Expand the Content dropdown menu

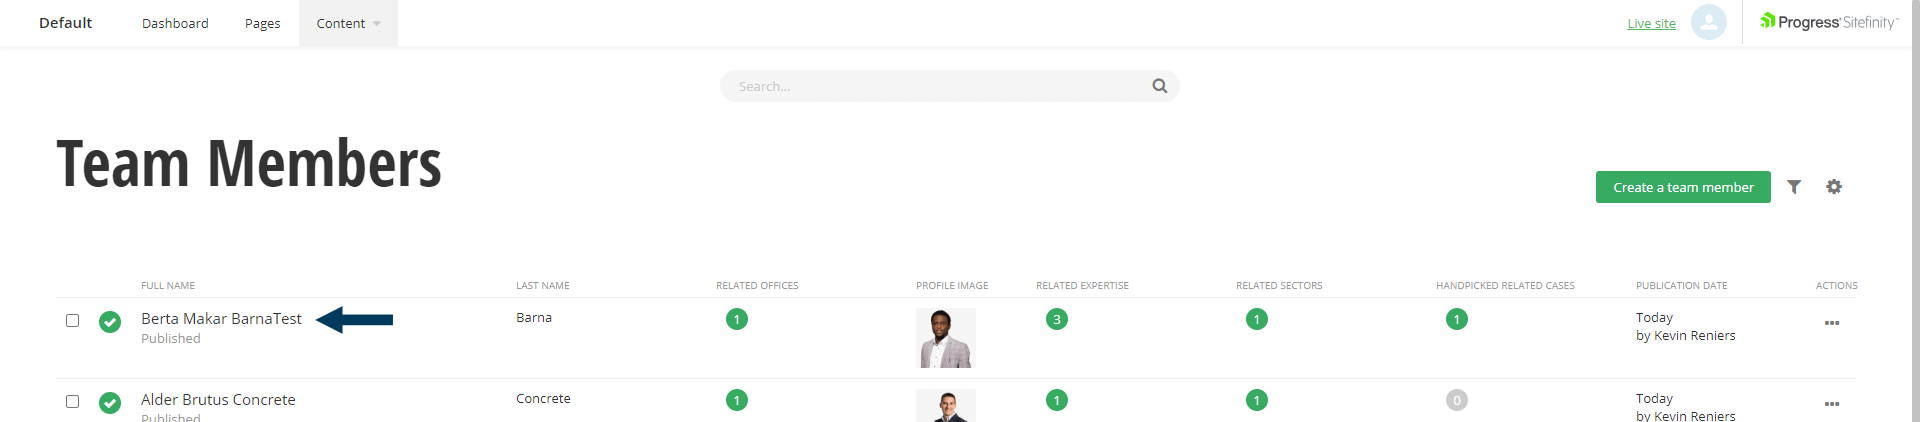pos(348,23)
